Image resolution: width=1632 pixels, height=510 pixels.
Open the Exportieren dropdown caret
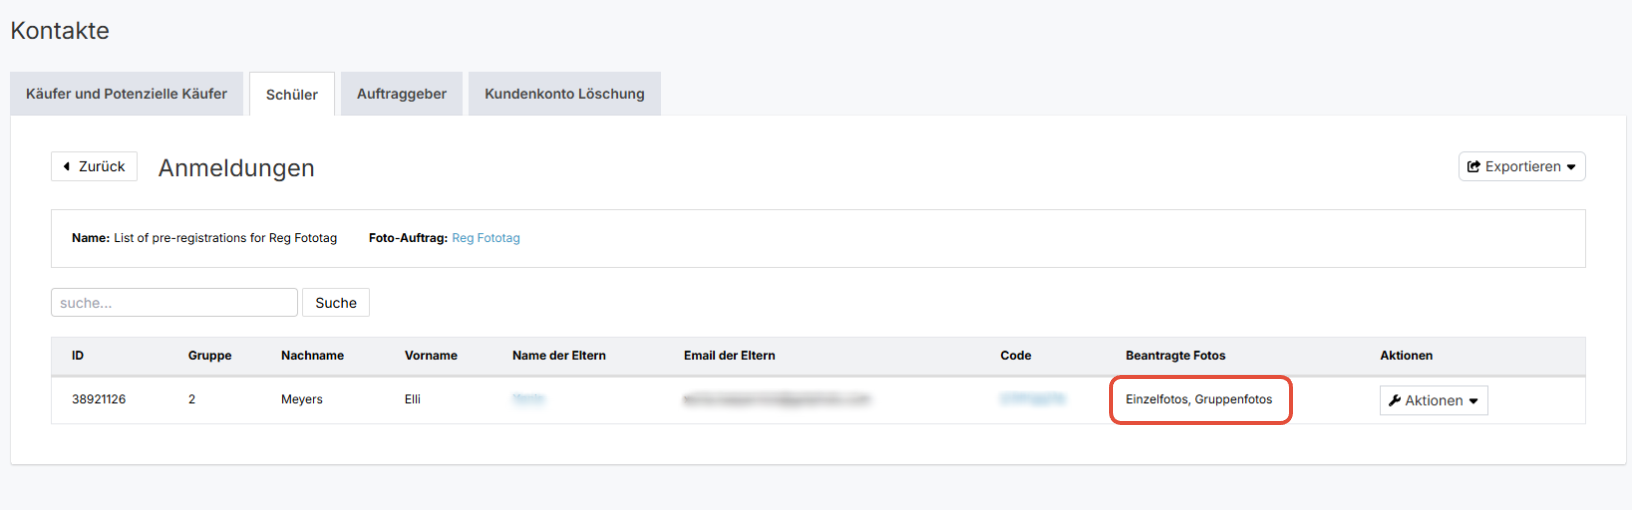click(x=1571, y=167)
